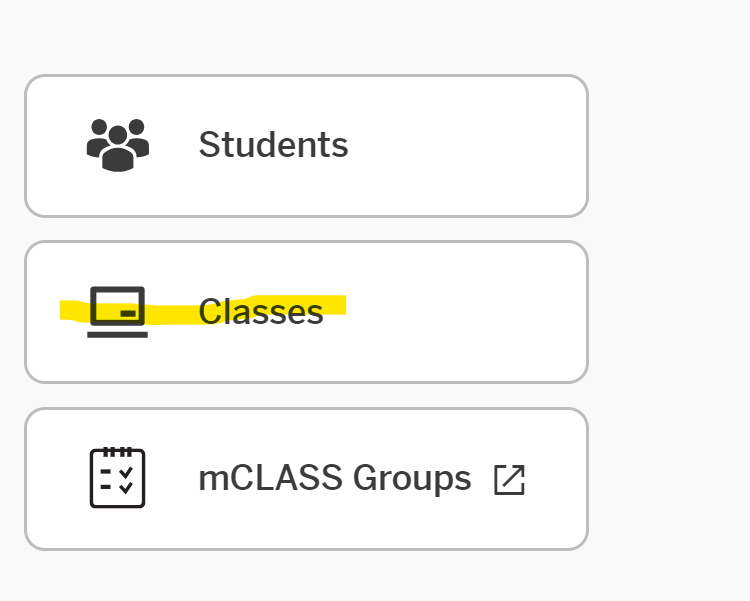Open the mCLASS Groups label text
750x601 pixels.
(334, 479)
